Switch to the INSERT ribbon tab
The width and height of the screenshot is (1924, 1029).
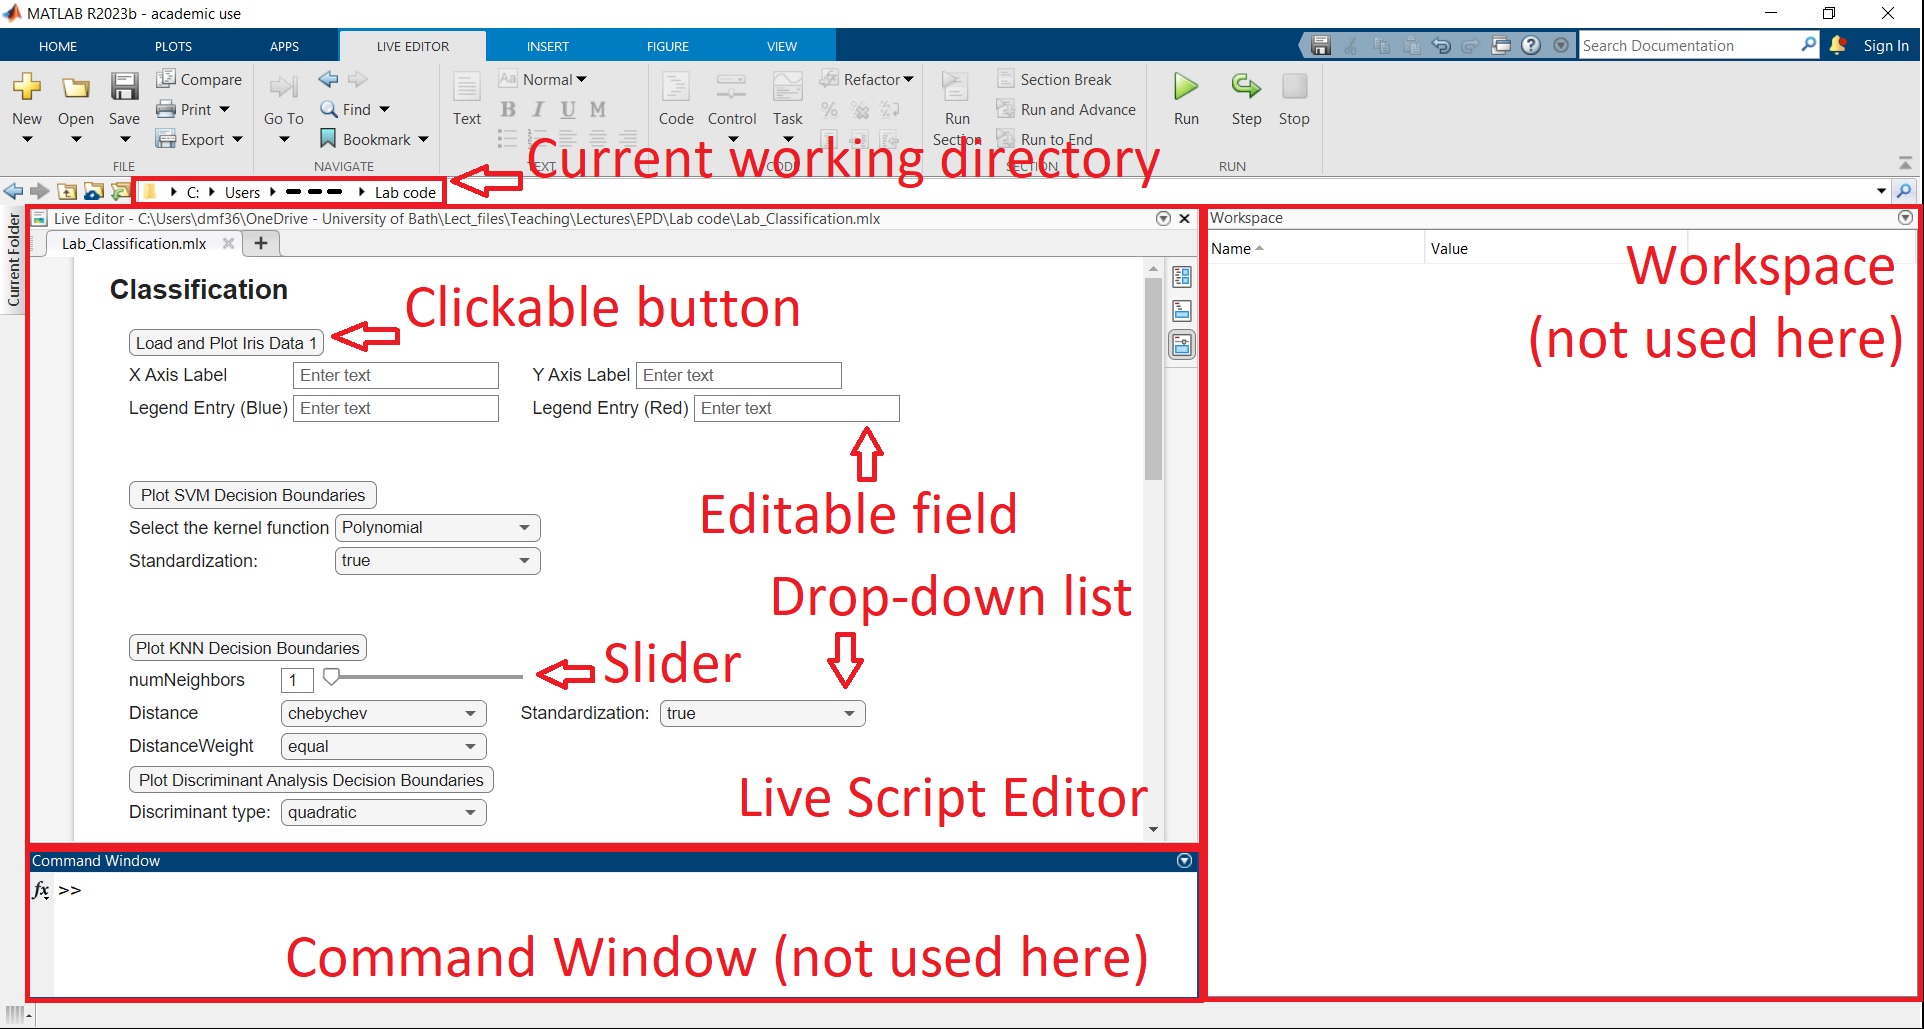click(x=547, y=46)
